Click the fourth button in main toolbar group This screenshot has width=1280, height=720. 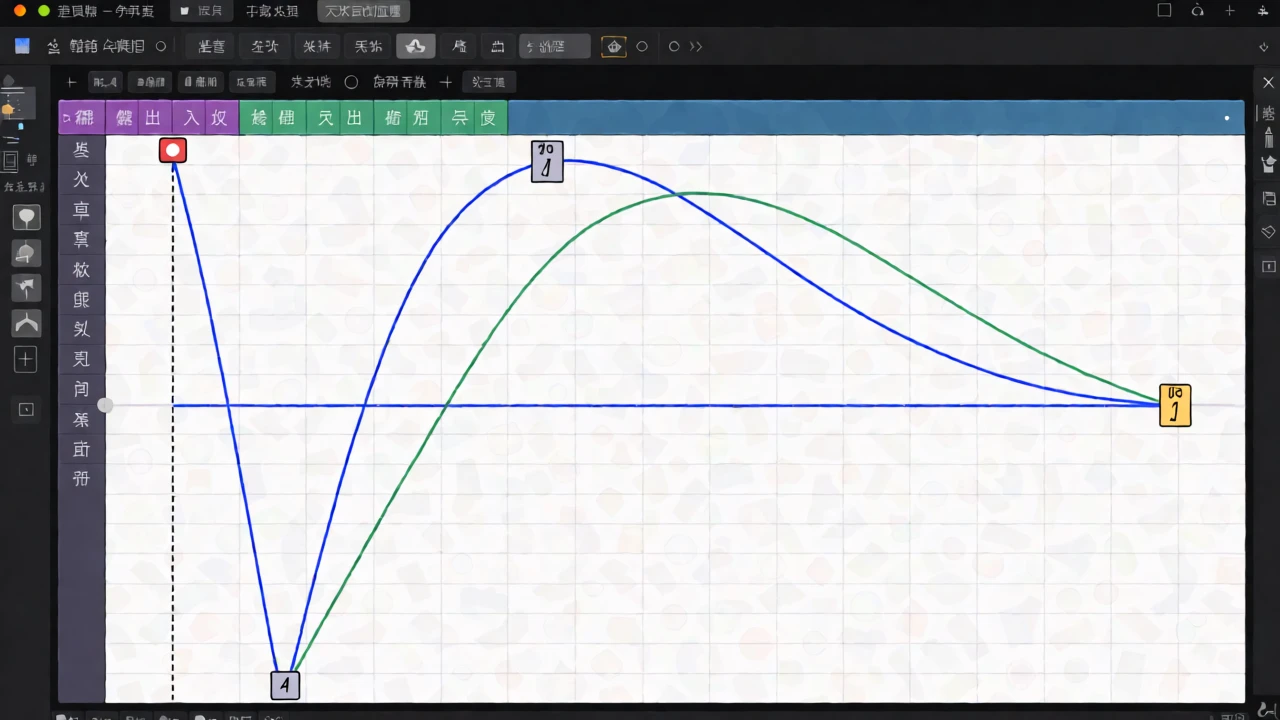367,46
